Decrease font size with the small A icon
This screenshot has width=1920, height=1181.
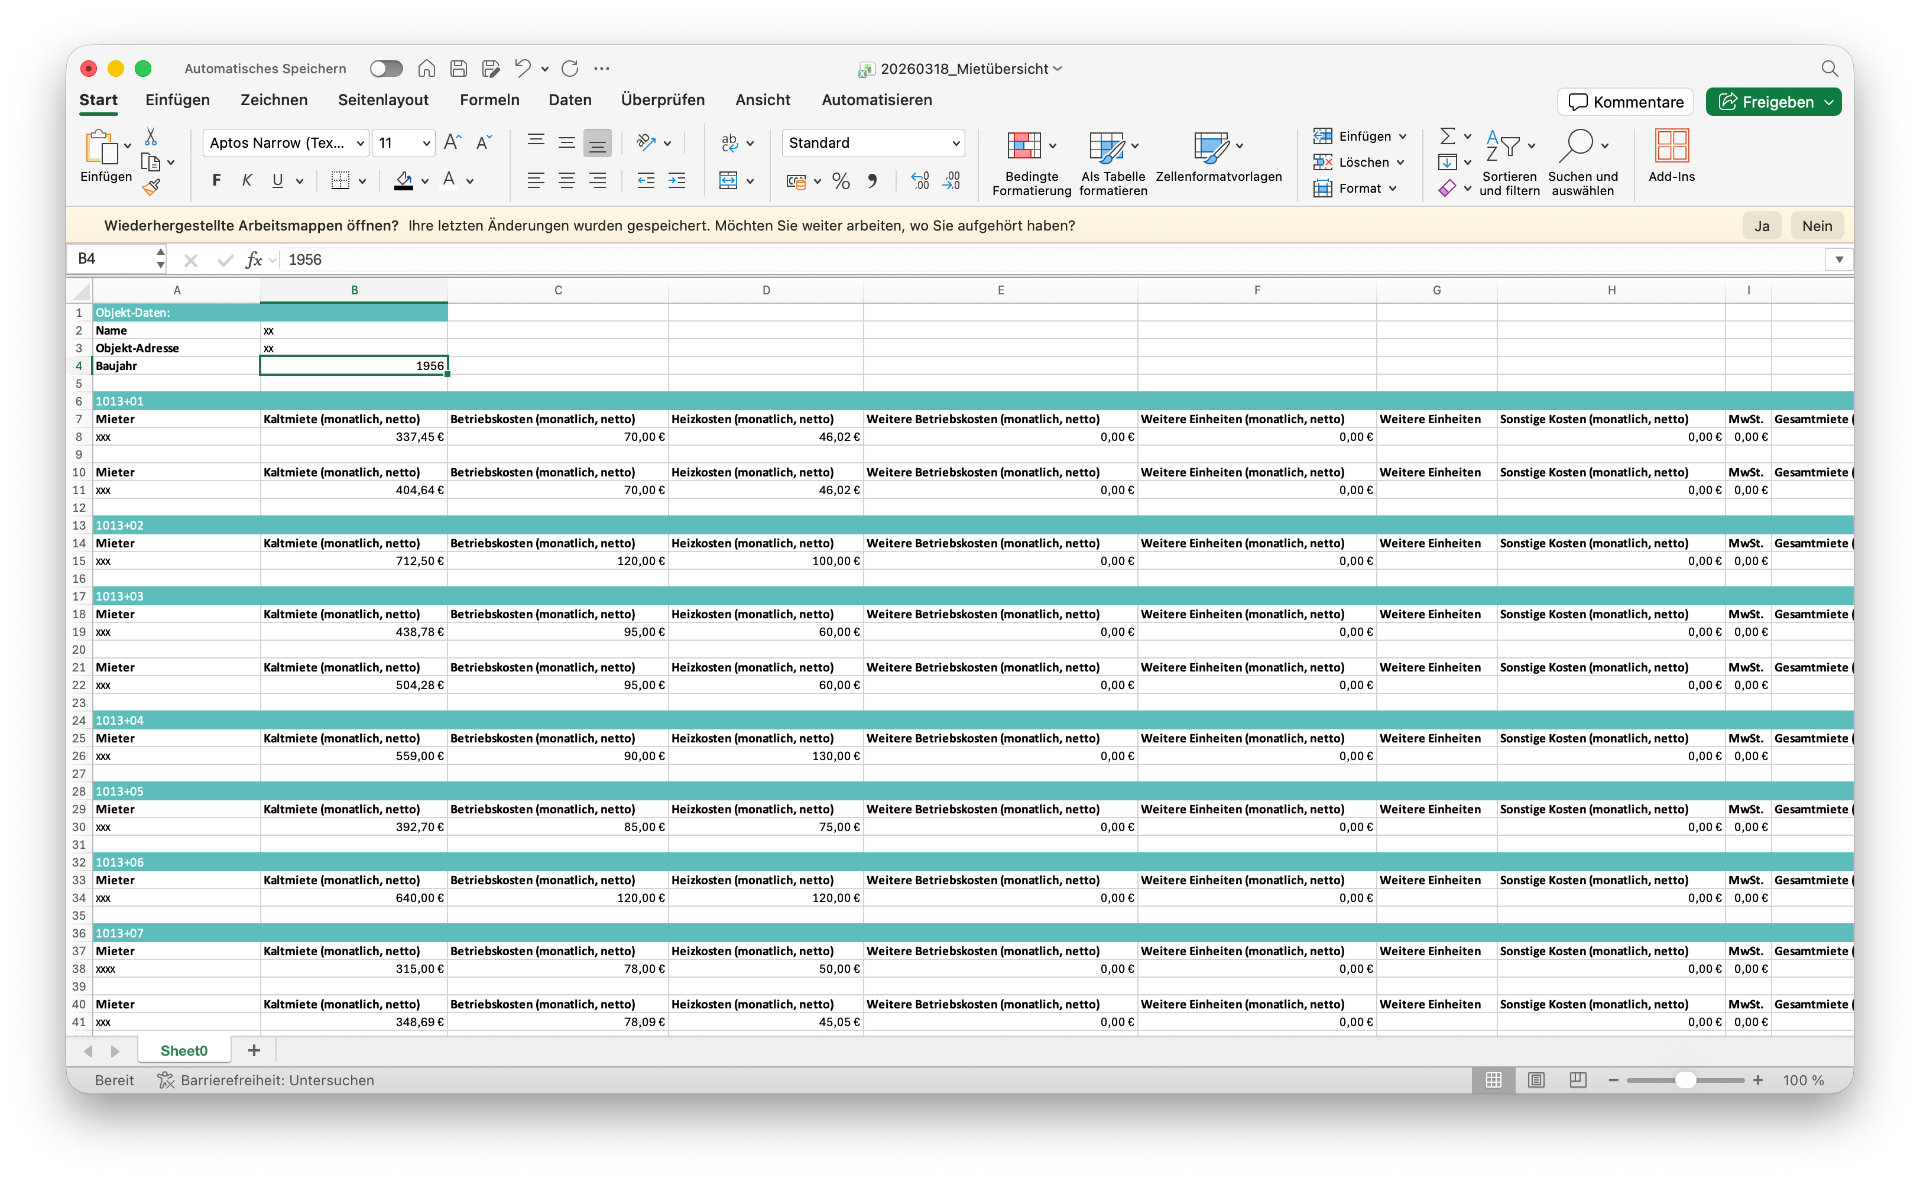tap(484, 143)
